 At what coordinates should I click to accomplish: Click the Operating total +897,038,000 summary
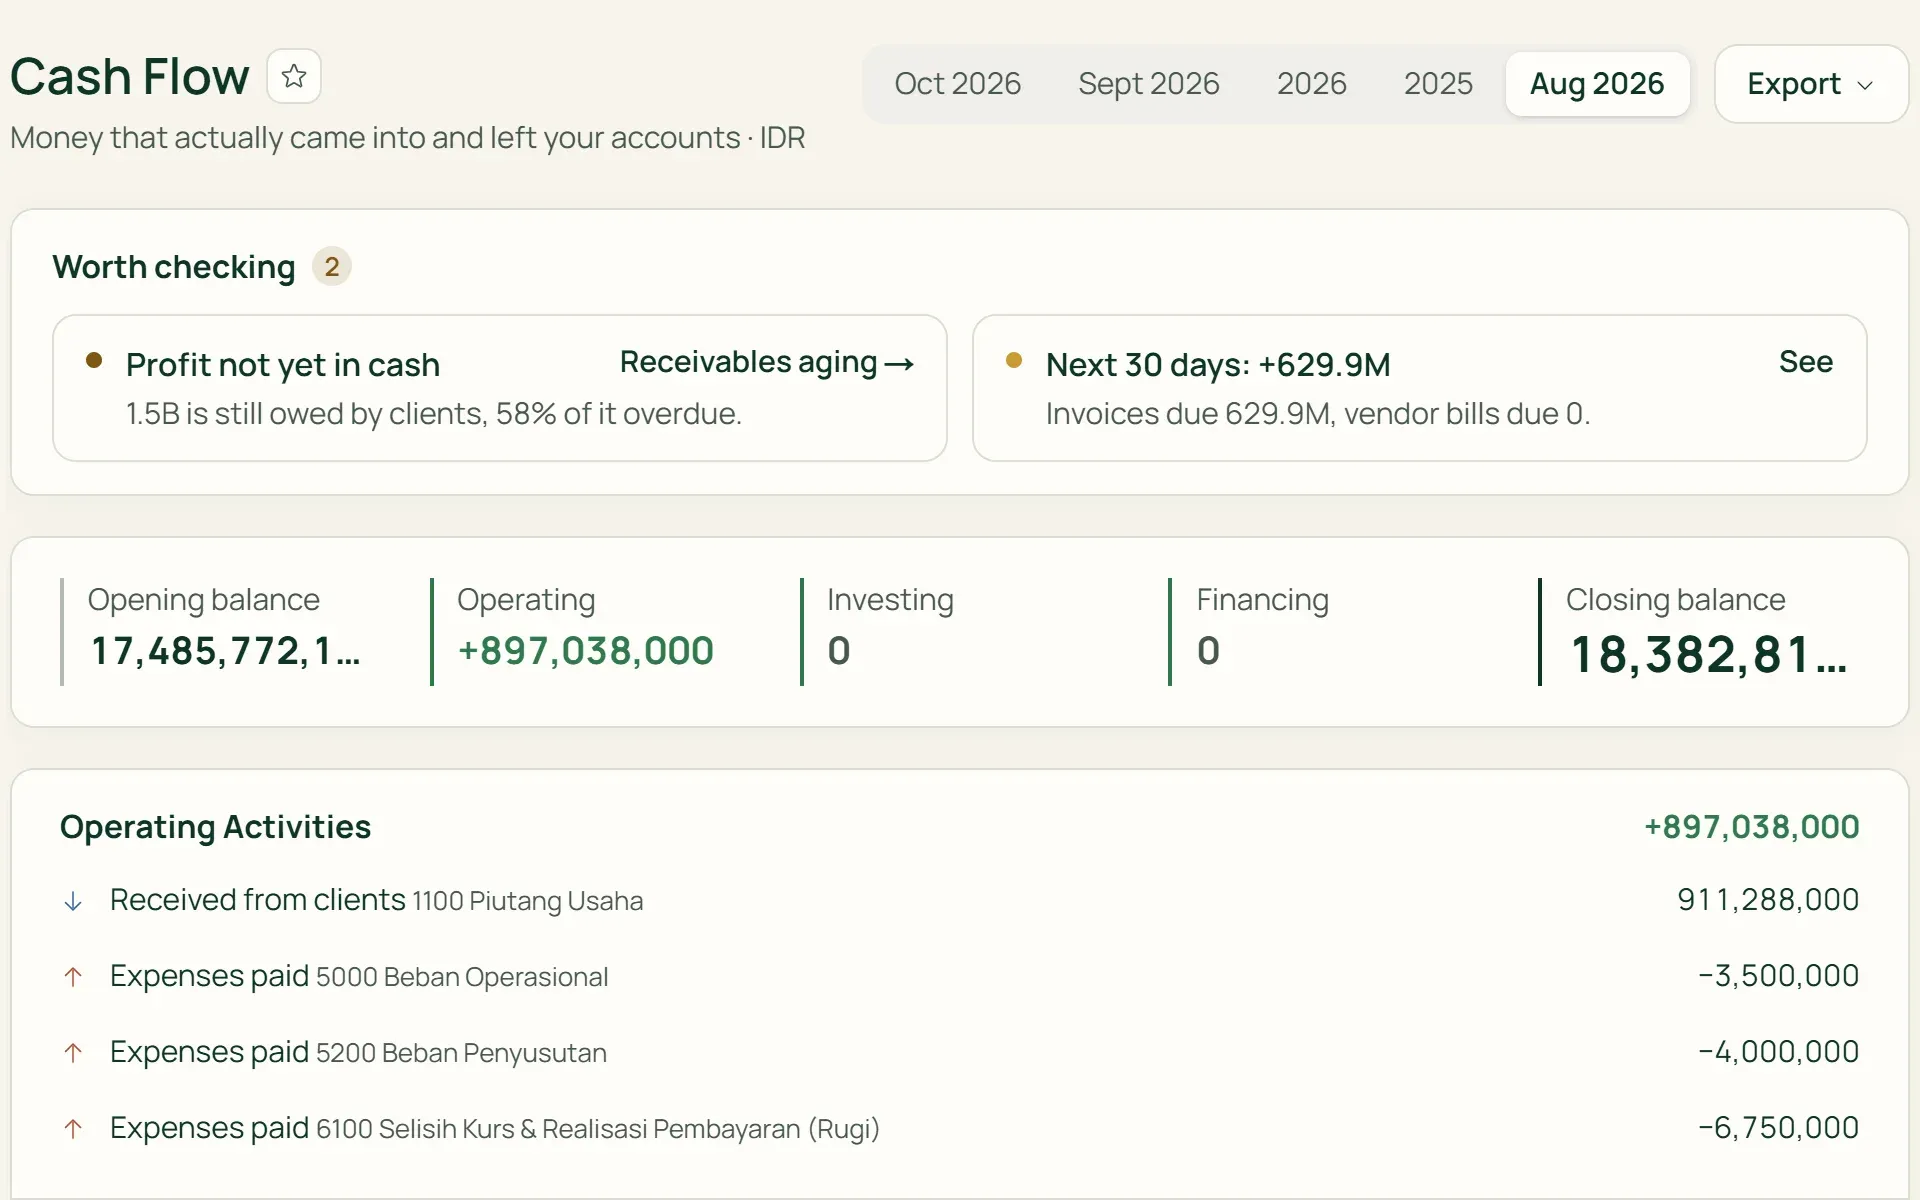(x=586, y=651)
